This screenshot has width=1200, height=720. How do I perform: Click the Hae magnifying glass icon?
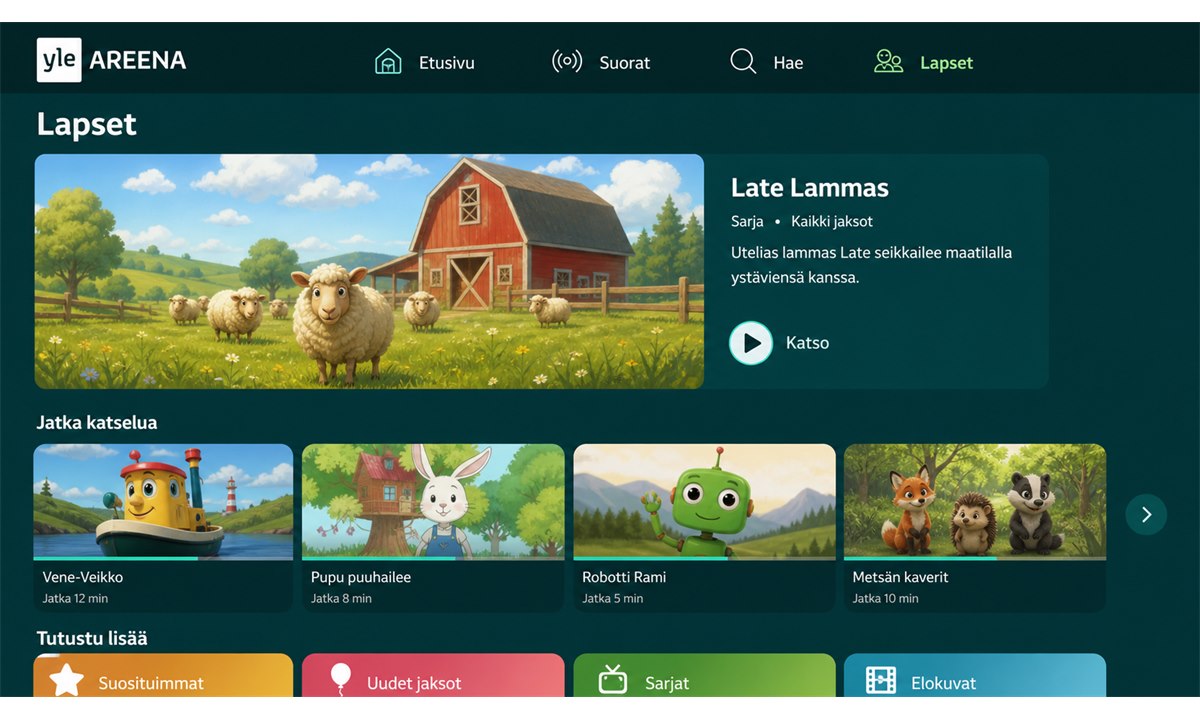(743, 62)
